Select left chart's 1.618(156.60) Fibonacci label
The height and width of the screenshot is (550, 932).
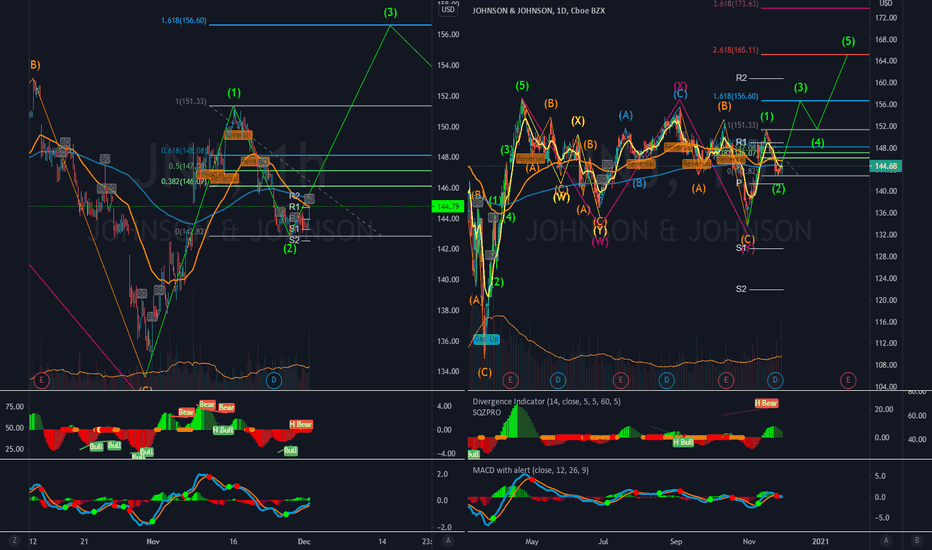[x=184, y=21]
